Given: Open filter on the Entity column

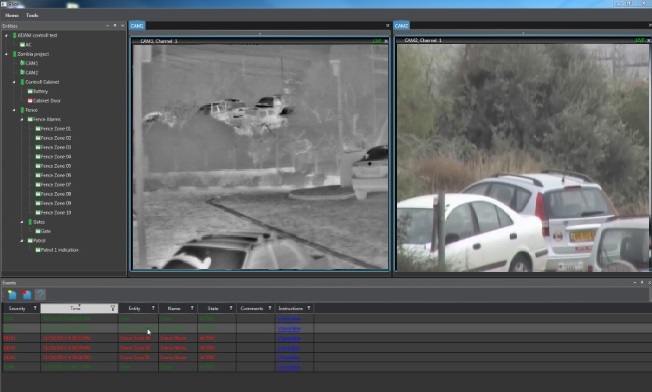Looking at the screenshot, I should [x=153, y=308].
